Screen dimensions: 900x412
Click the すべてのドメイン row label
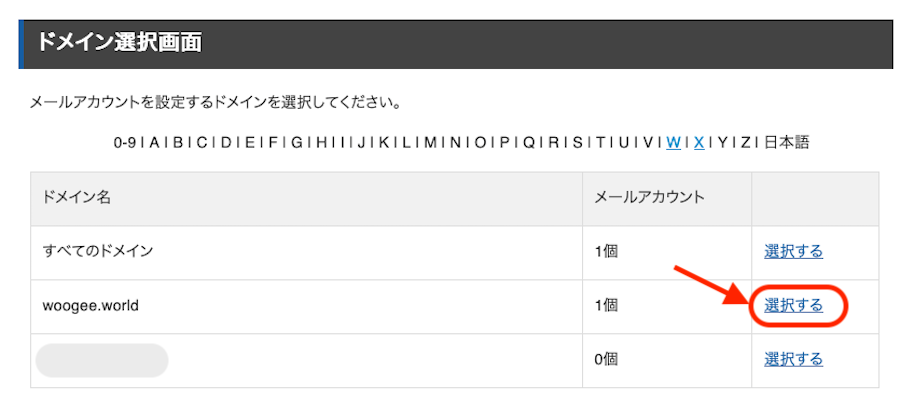point(98,251)
